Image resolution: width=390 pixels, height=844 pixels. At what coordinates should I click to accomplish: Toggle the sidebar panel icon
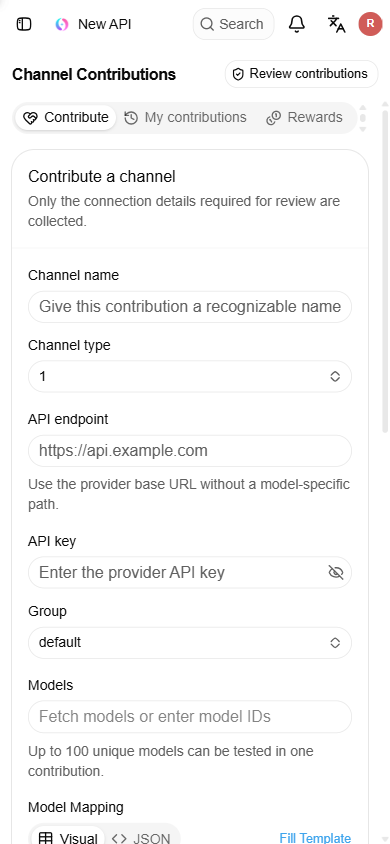coord(24,24)
